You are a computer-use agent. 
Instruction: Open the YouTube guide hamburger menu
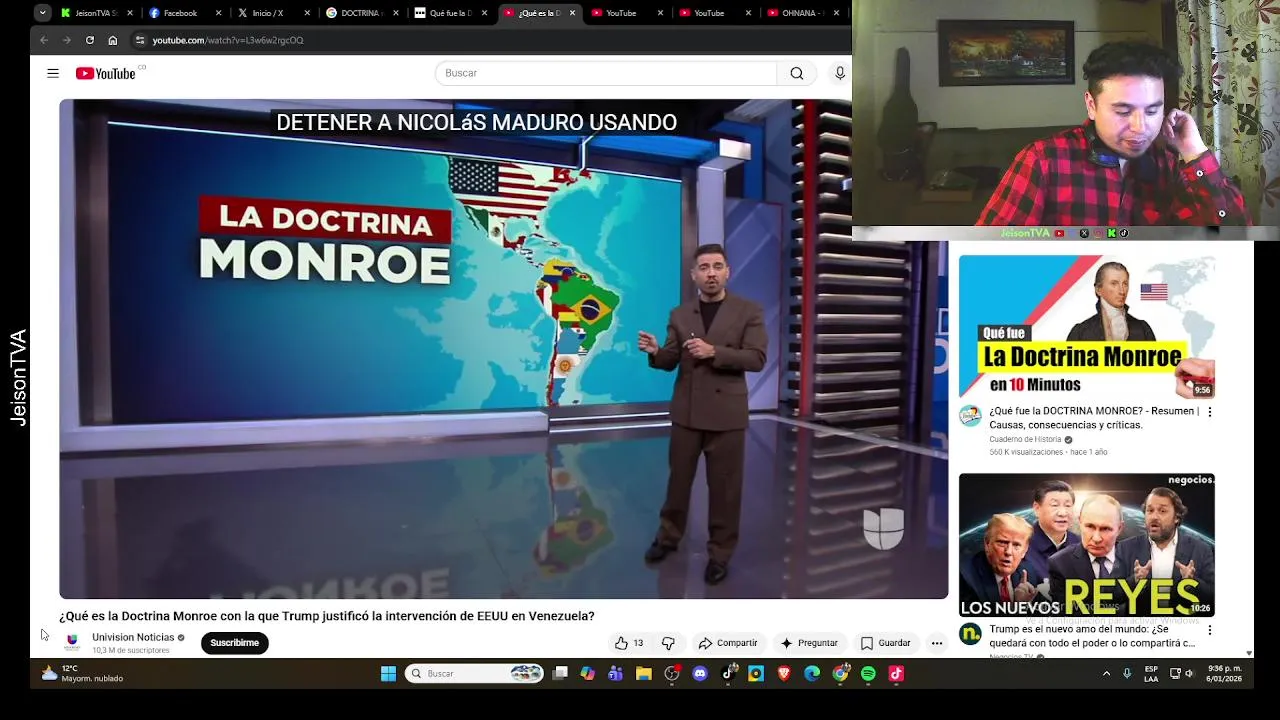coord(53,73)
